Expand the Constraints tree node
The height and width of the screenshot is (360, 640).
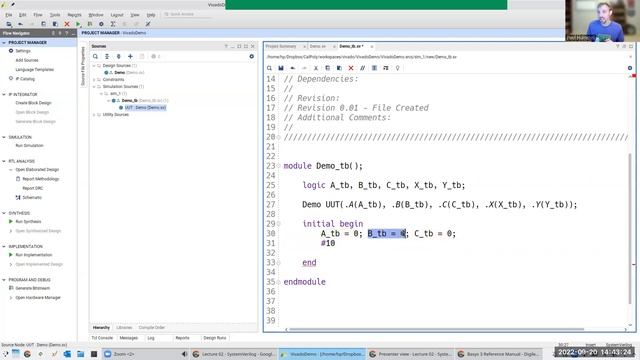[x=94, y=80]
